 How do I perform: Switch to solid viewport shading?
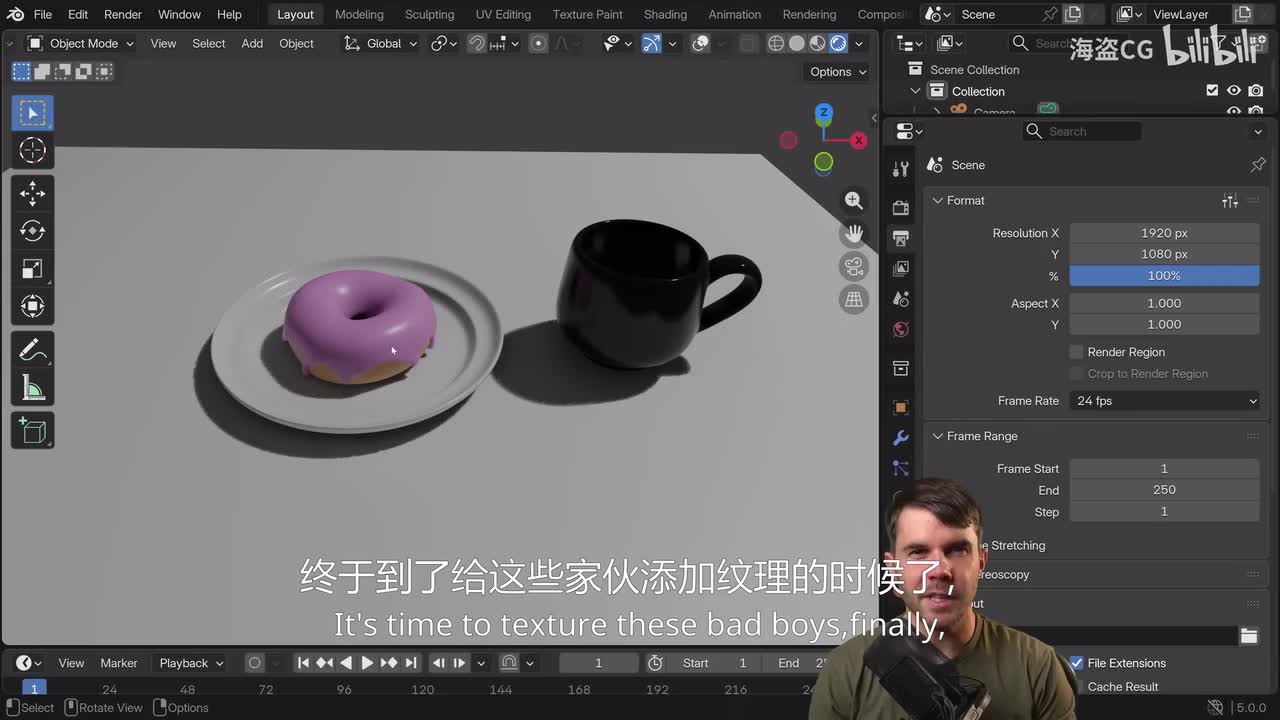click(x=797, y=43)
